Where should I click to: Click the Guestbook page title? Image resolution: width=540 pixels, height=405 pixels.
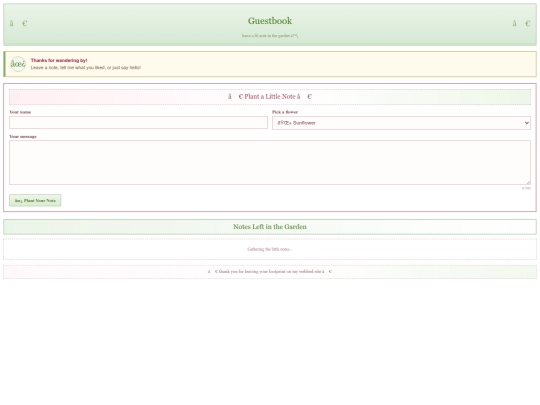click(x=270, y=21)
